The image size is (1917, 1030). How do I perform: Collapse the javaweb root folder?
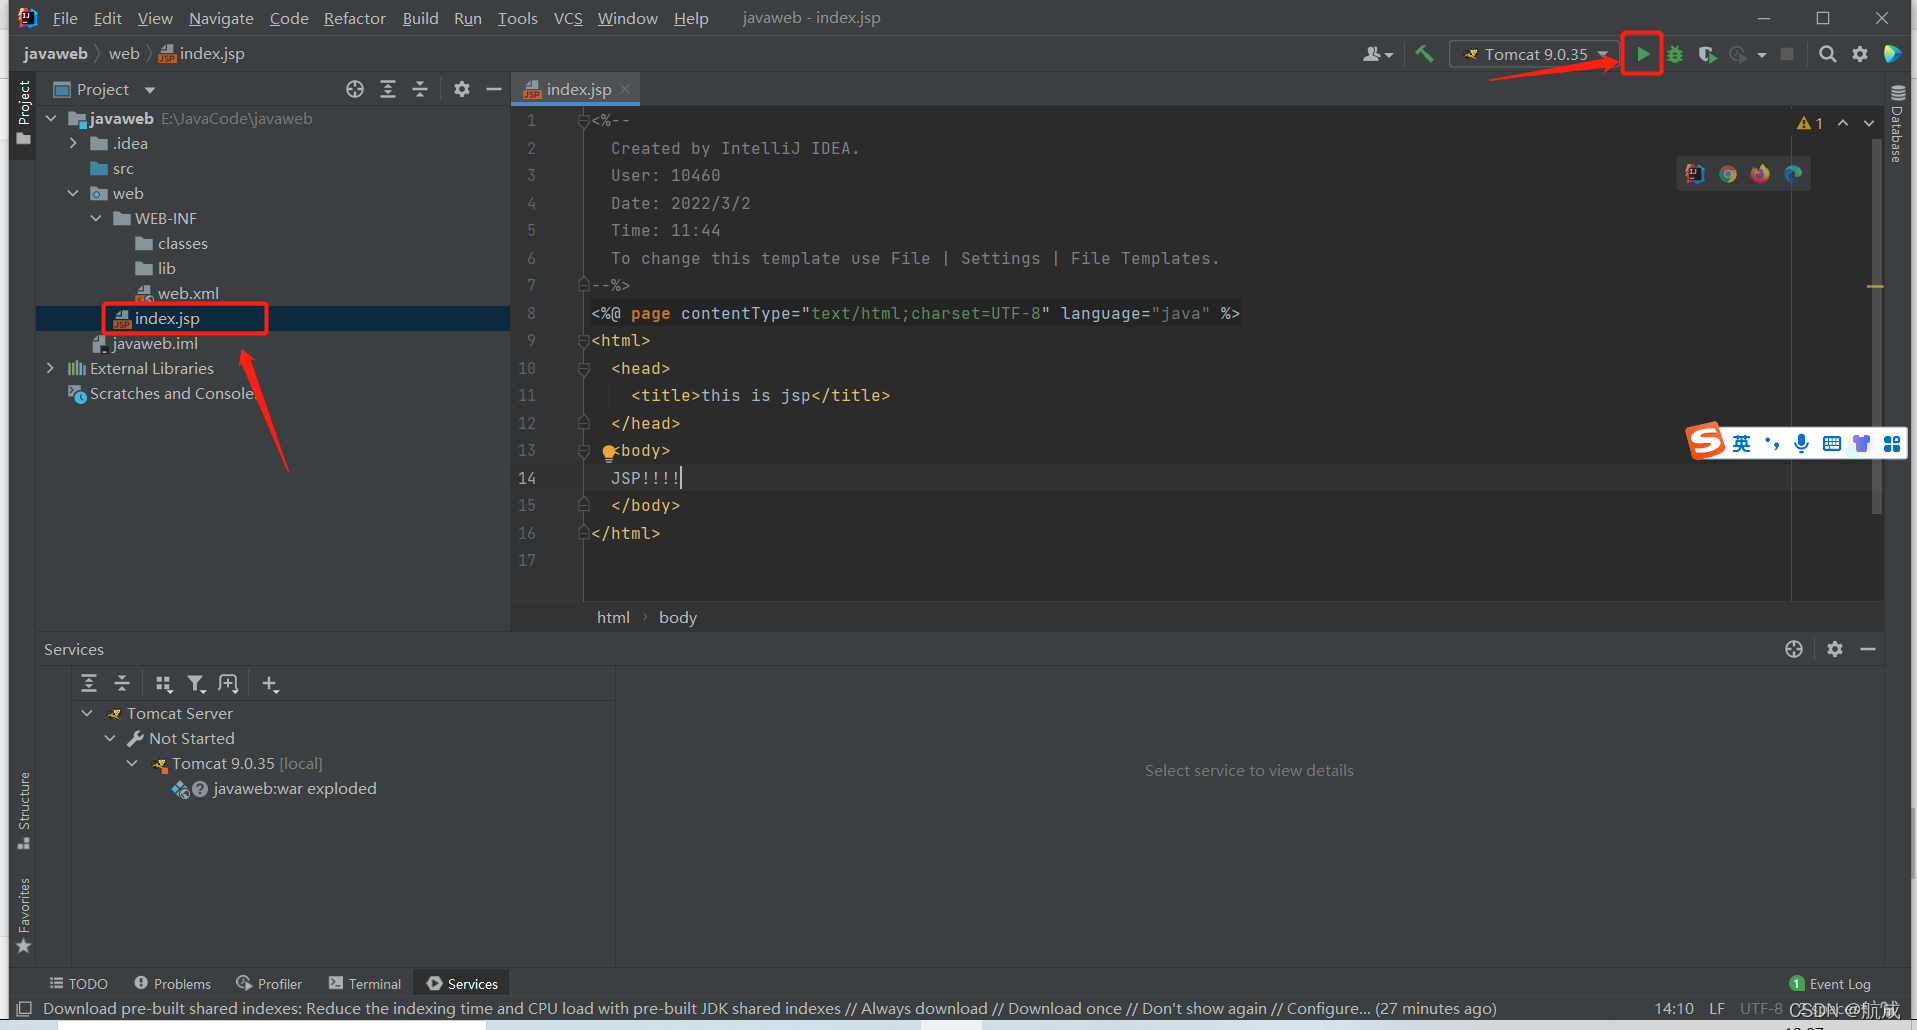pyautogui.click(x=51, y=118)
